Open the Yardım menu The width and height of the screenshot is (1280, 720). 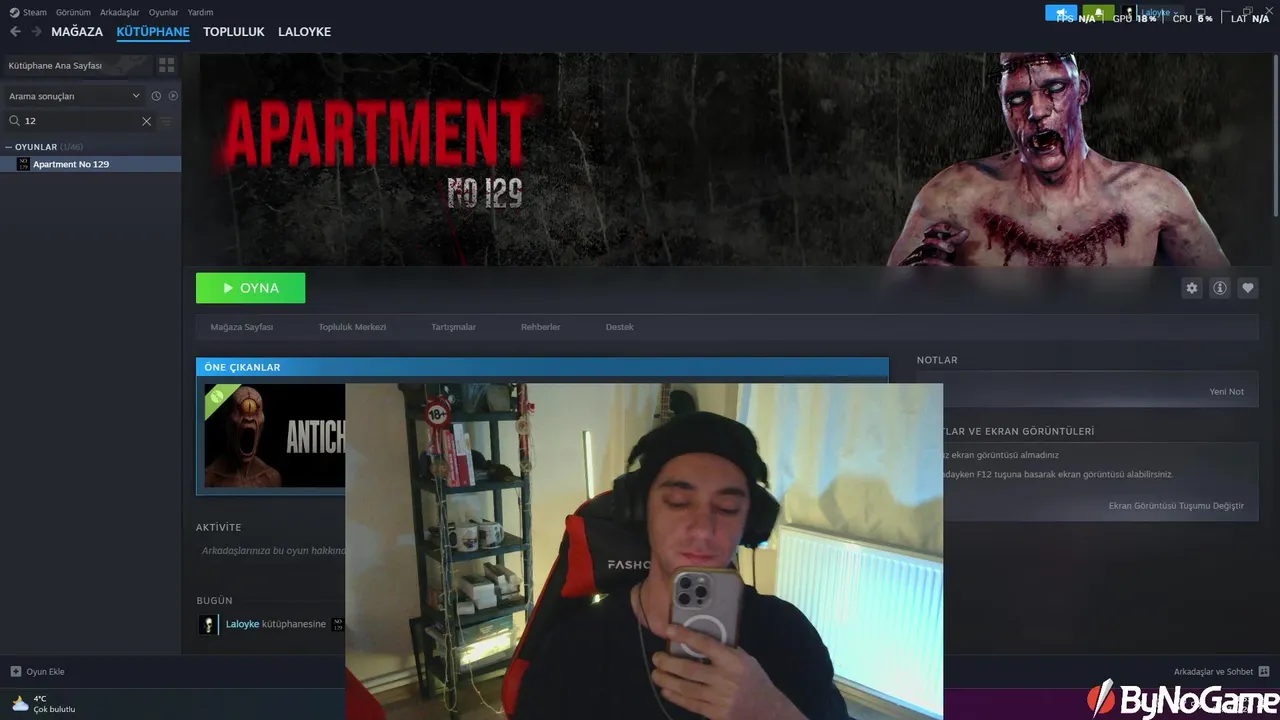coord(200,13)
